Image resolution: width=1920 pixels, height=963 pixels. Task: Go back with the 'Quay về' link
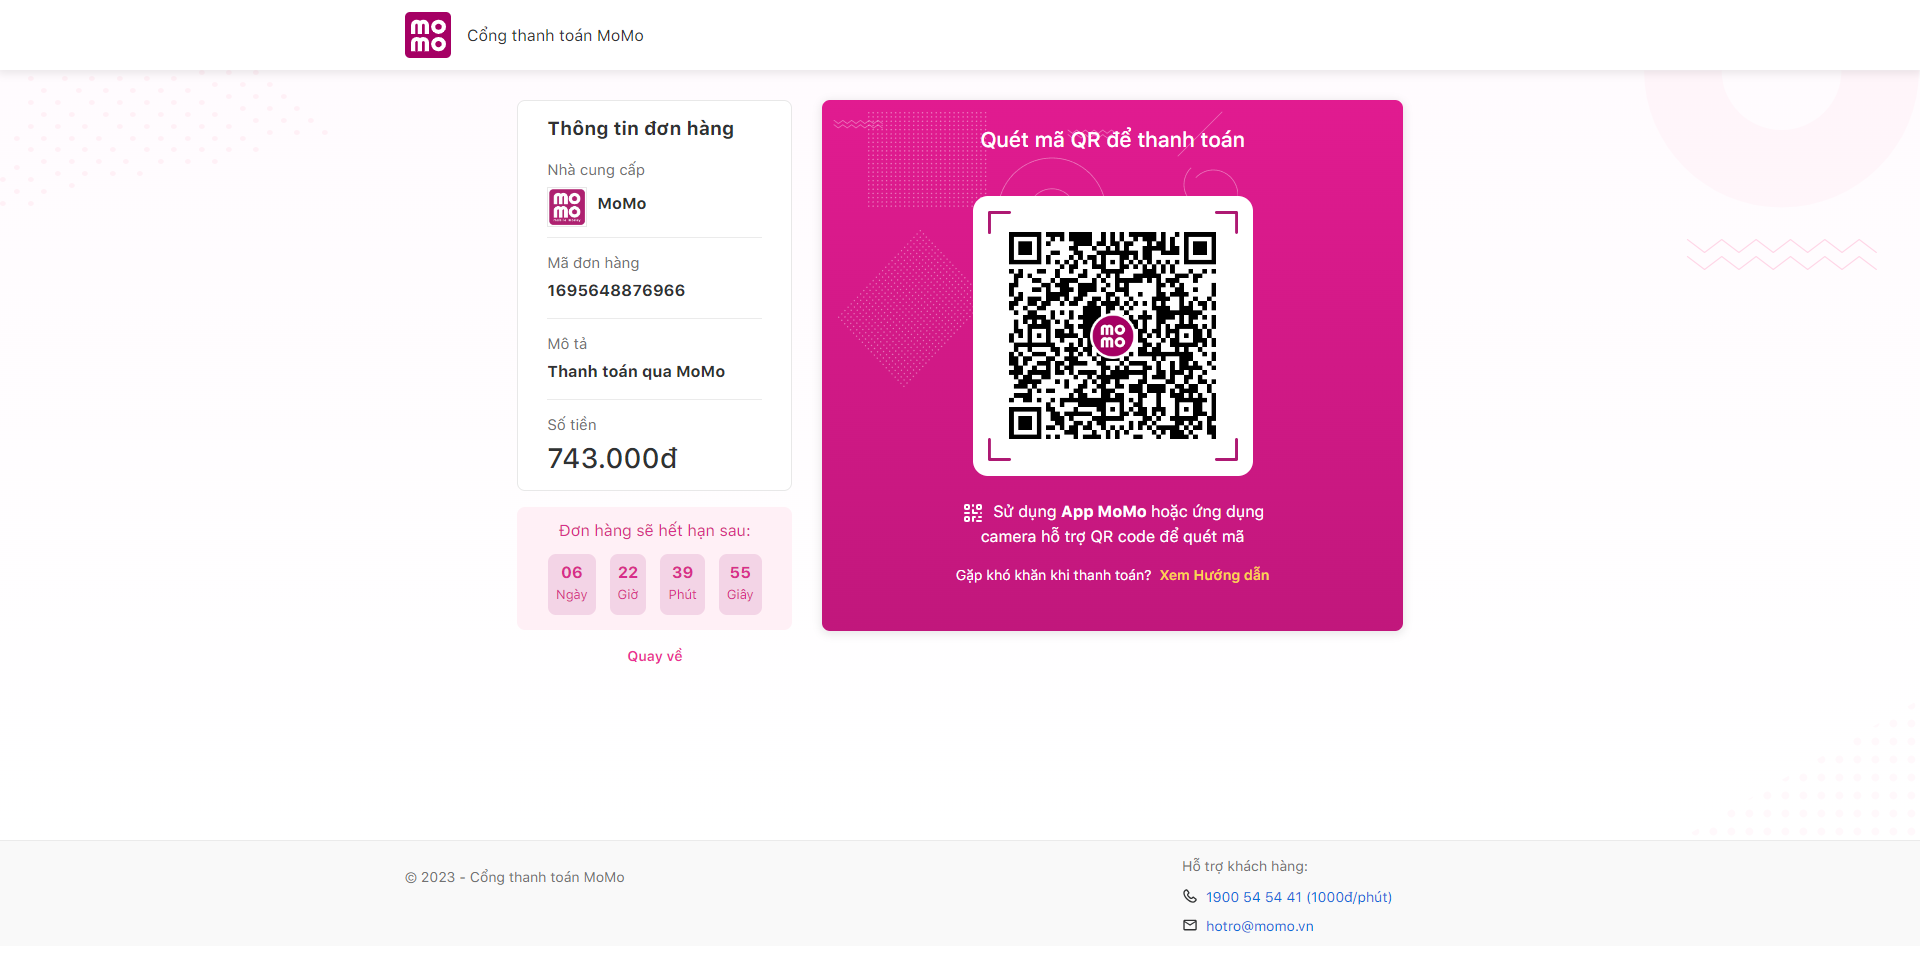pyautogui.click(x=655, y=656)
